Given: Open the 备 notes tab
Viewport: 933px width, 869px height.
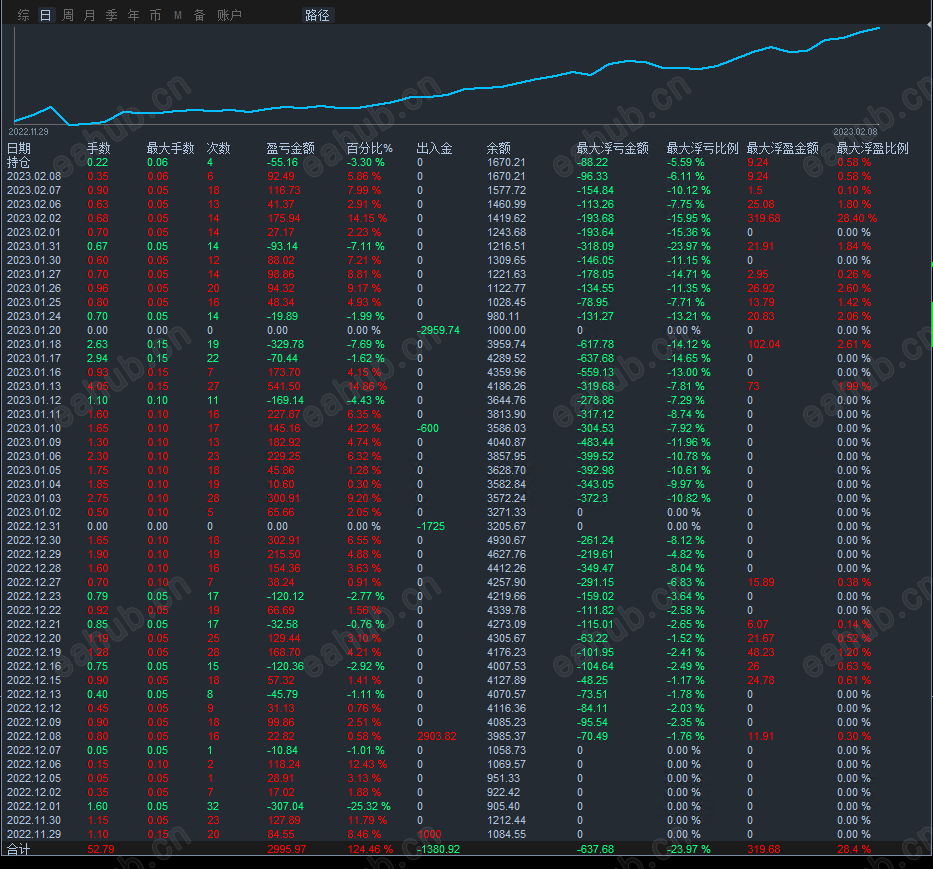Looking at the screenshot, I should [x=200, y=15].
